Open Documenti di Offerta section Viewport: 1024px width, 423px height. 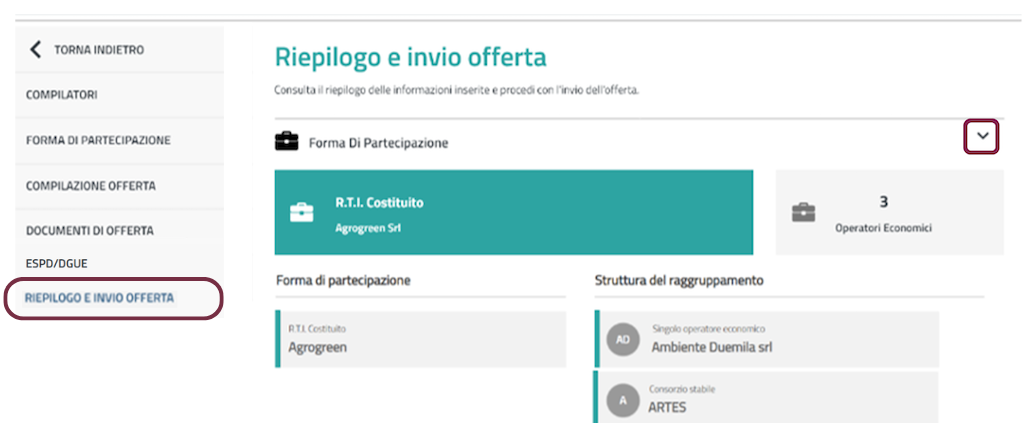coord(90,231)
